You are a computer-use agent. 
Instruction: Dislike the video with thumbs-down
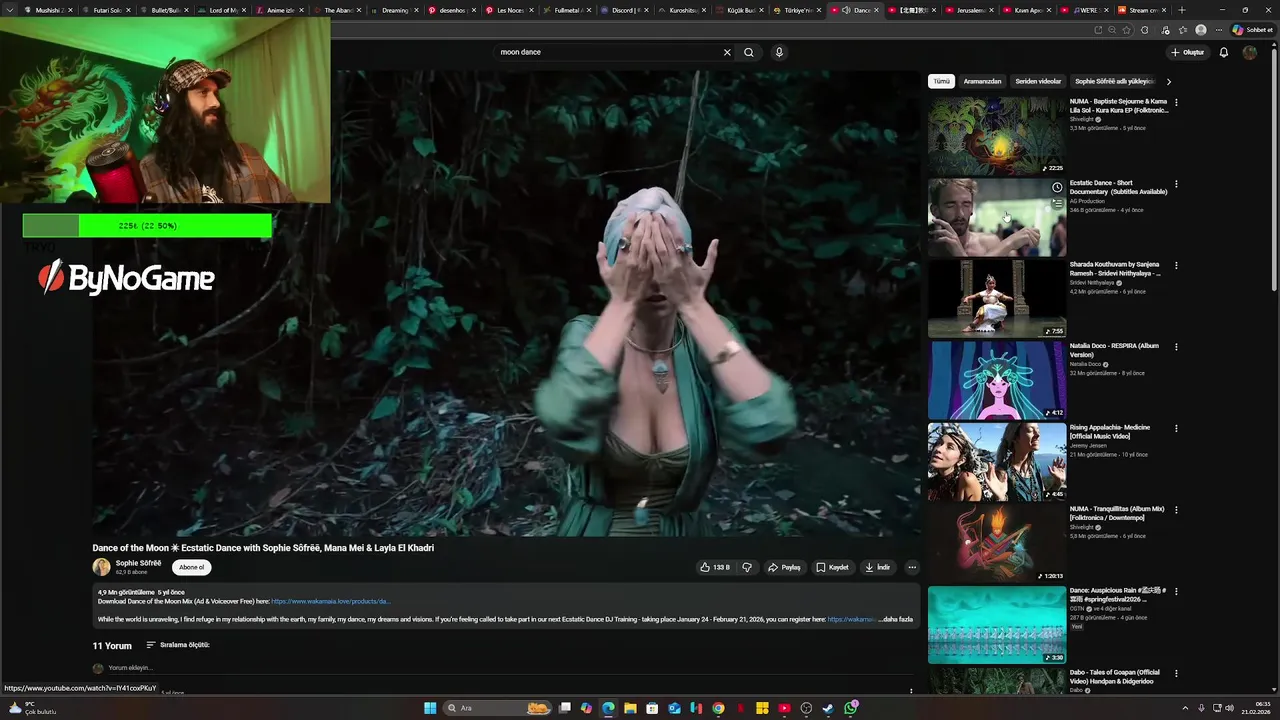click(x=746, y=567)
